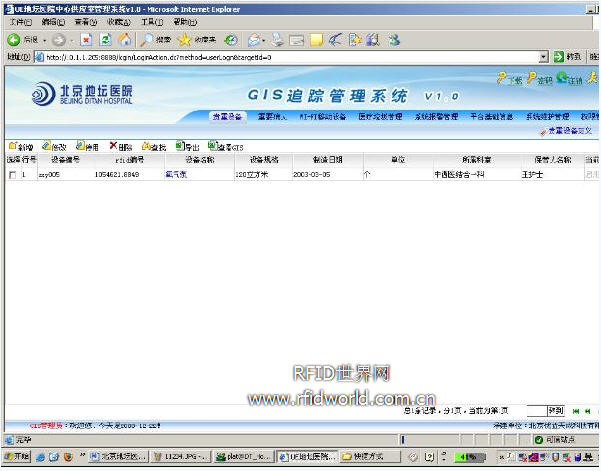Click the IE Refresh page icon
This screenshot has height=471, width=601.
[x=106, y=40]
